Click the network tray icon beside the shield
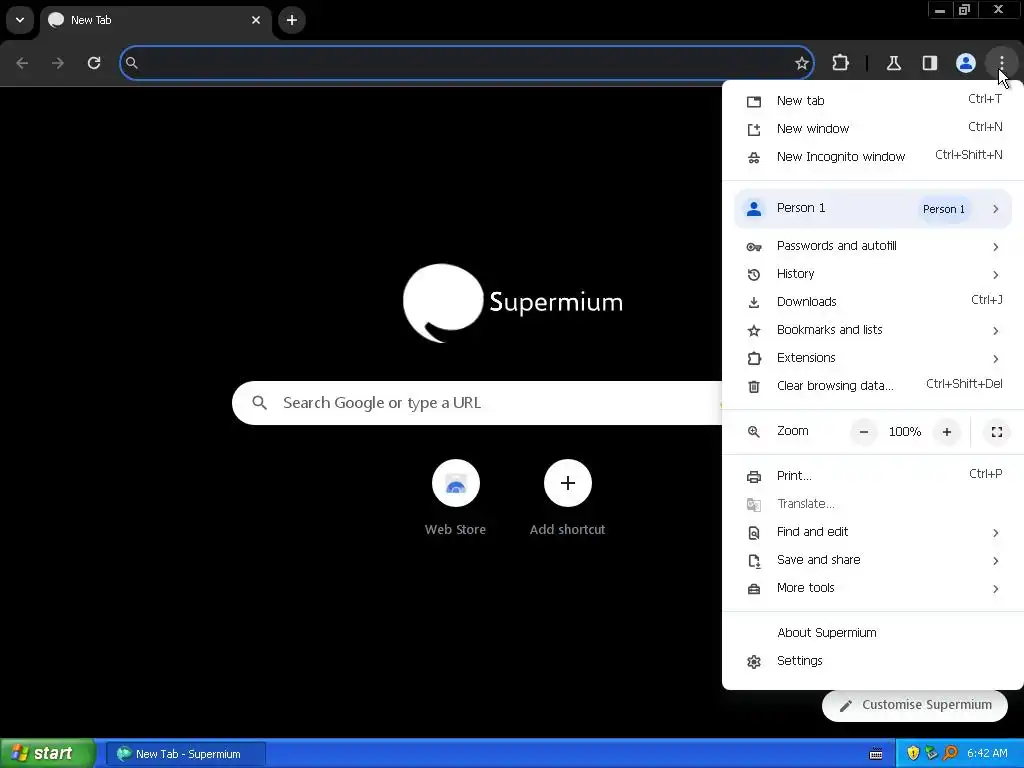Screen dimensions: 1024x768 point(932,754)
